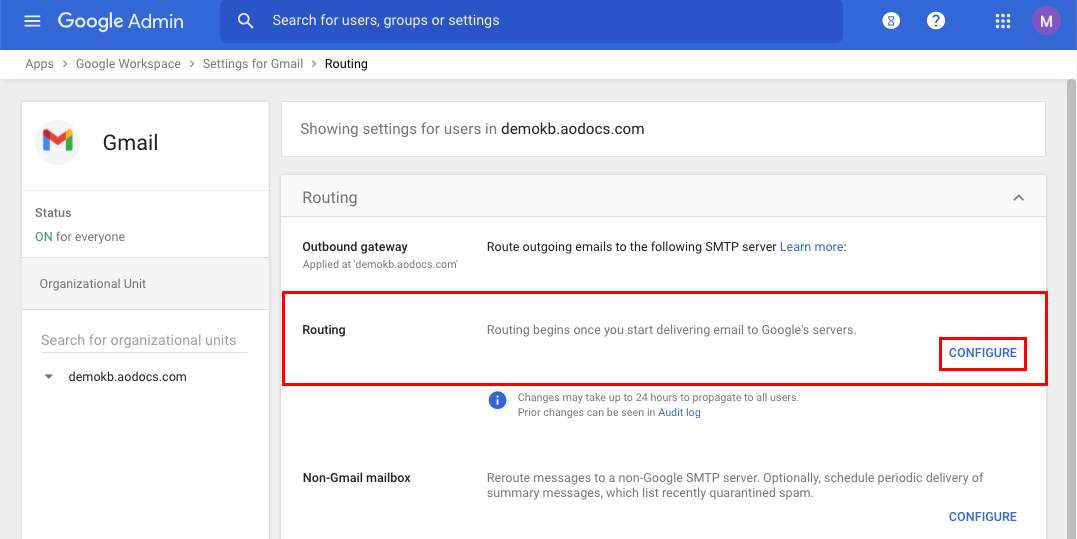Viewport: 1077px width, 539px height.
Task: Open the Google apps grid launcher
Action: [1003, 21]
